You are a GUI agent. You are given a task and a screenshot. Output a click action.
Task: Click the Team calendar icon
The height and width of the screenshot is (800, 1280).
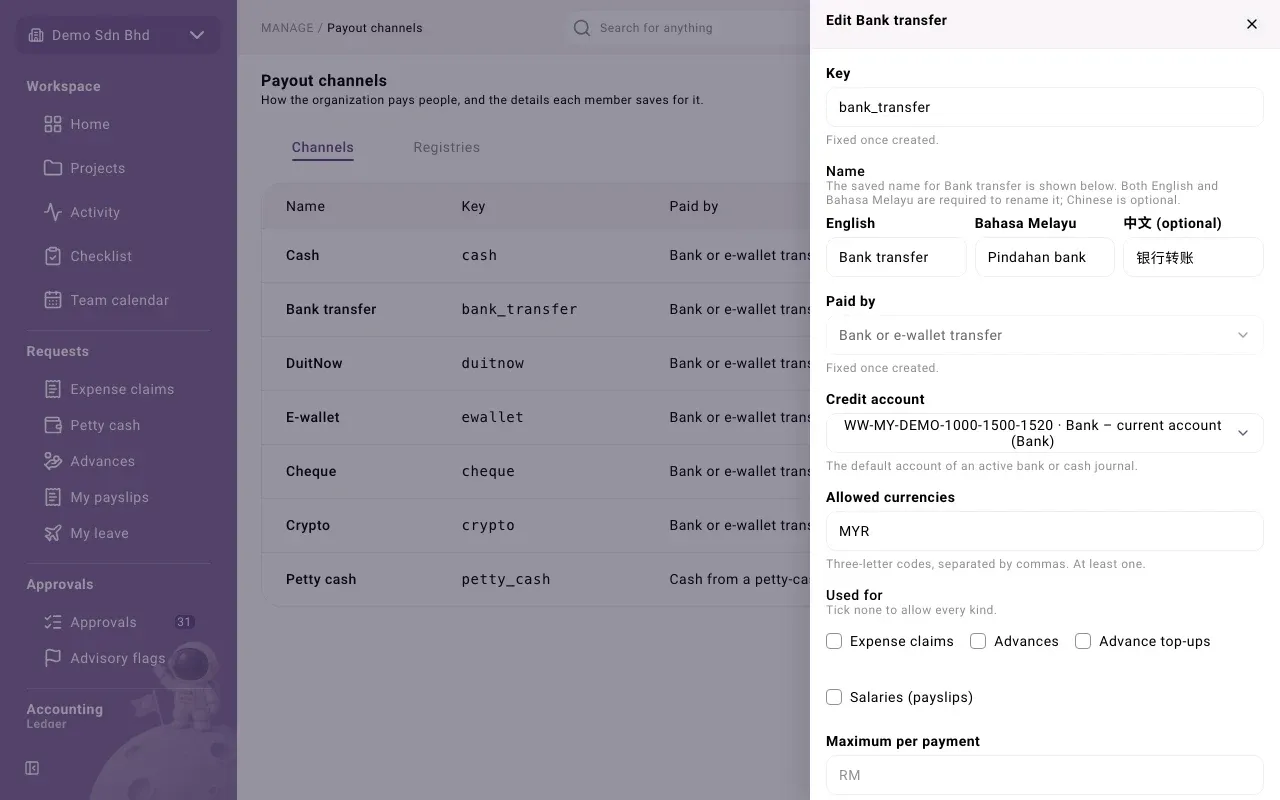point(53,300)
